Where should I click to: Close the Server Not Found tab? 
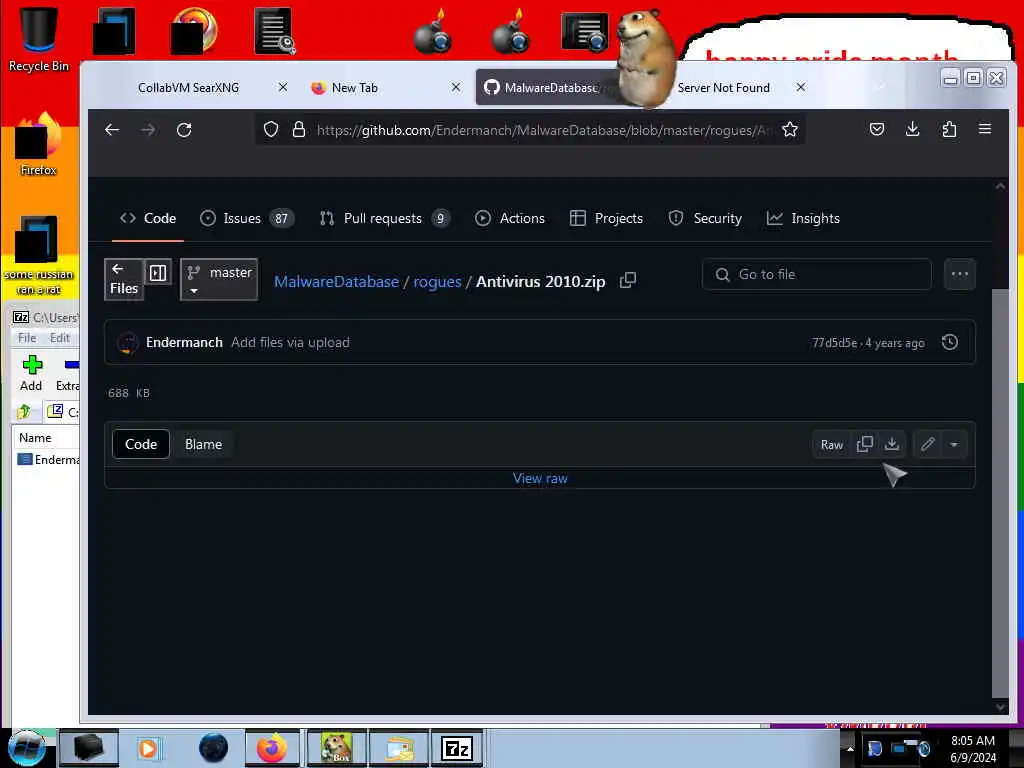pos(801,87)
